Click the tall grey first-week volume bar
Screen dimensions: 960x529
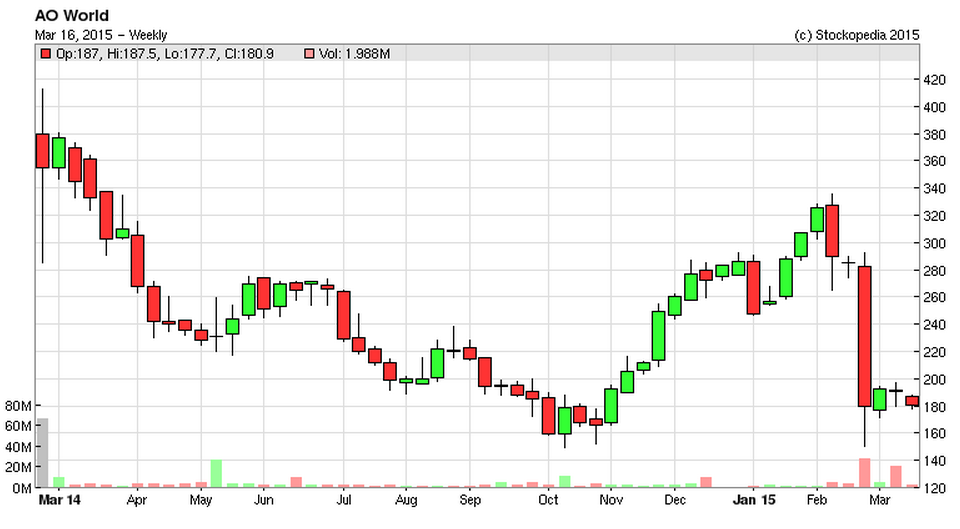(x=42, y=453)
